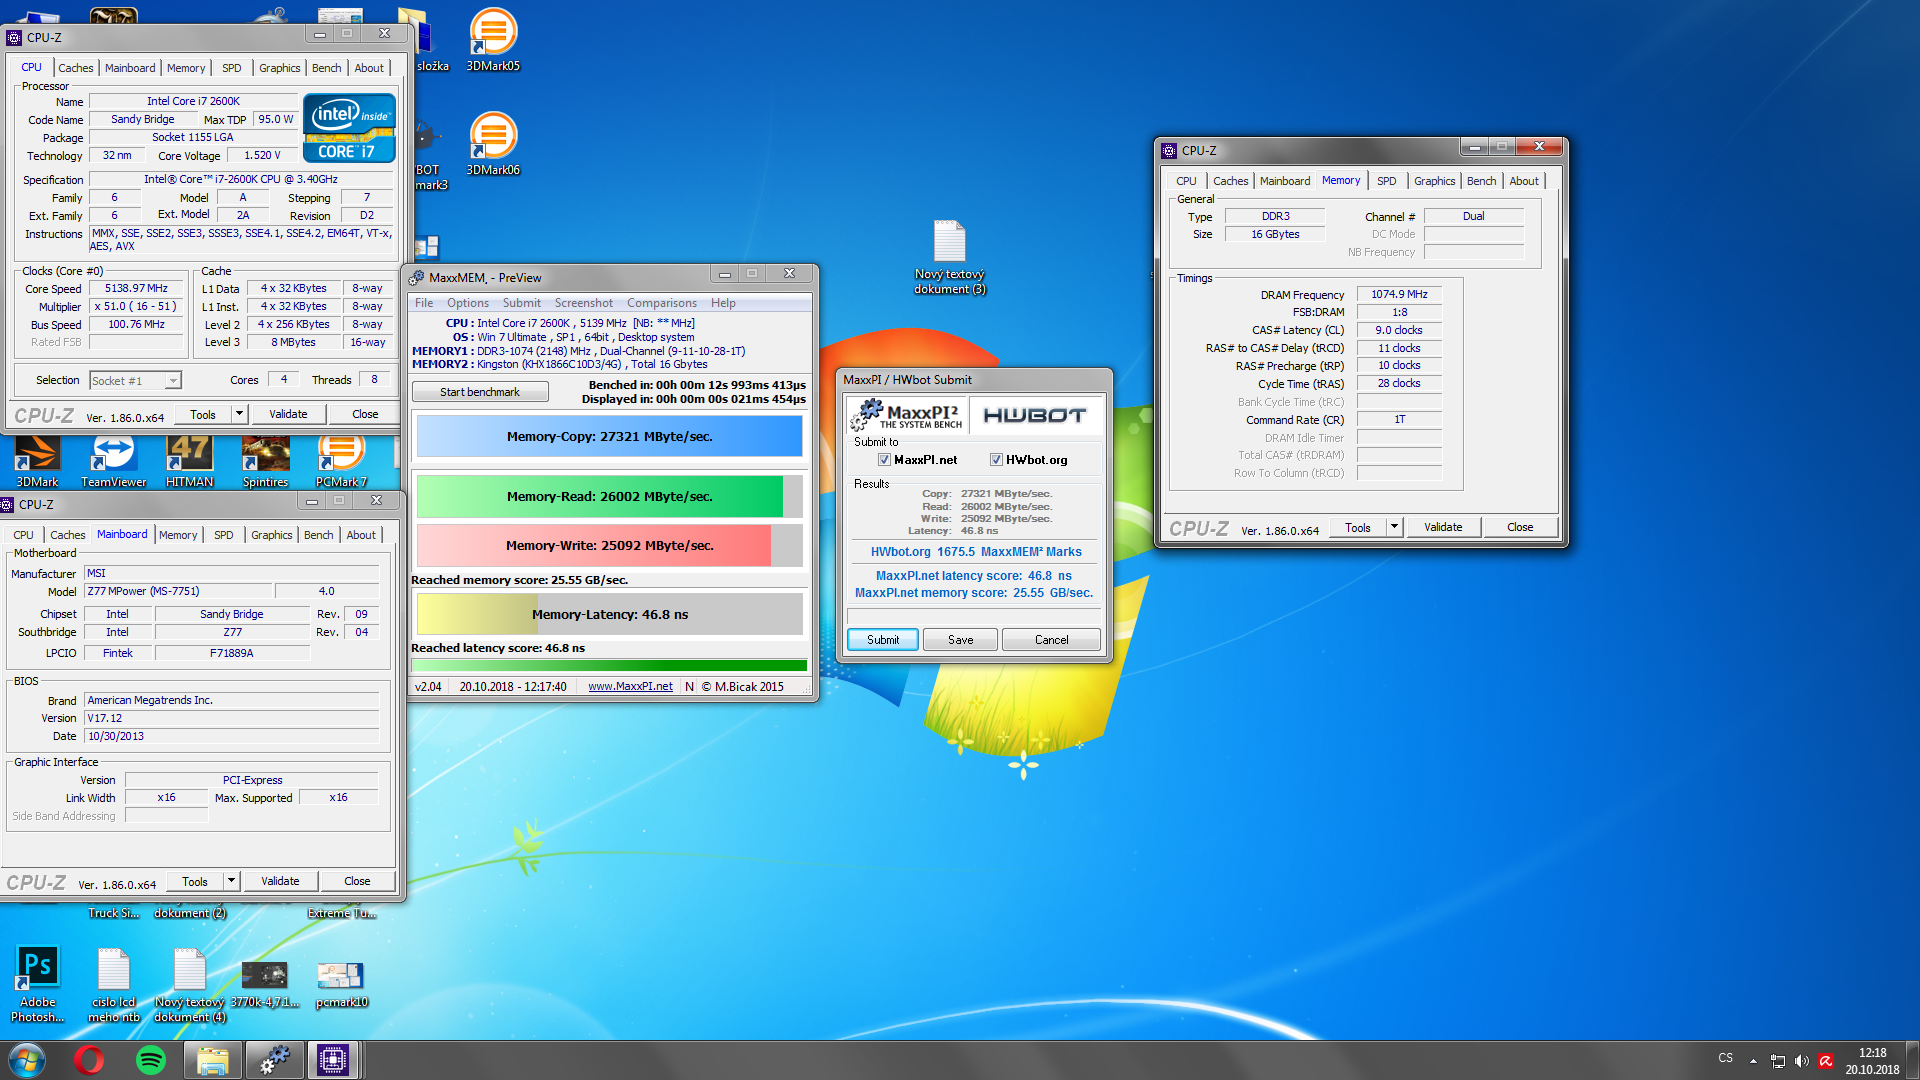
Task: Open Adobe Photoshop desktop shortcut
Action: pyautogui.click(x=37, y=984)
